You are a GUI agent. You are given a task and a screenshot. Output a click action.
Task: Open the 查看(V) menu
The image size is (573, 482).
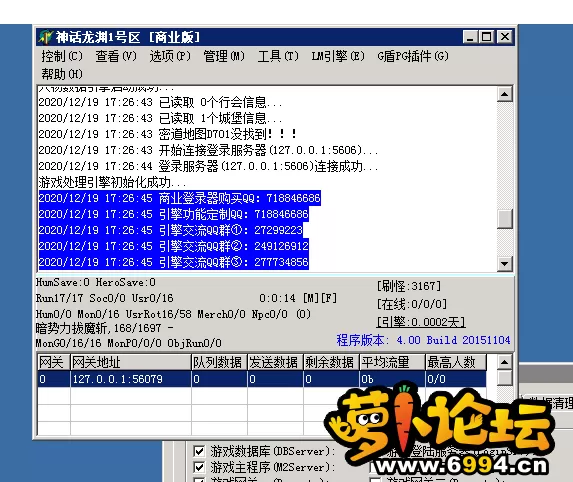pyautogui.click(x=116, y=56)
